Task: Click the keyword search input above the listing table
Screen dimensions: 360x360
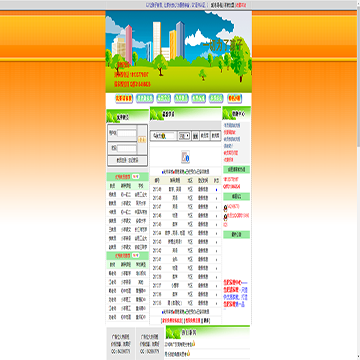Action: click(163, 136)
